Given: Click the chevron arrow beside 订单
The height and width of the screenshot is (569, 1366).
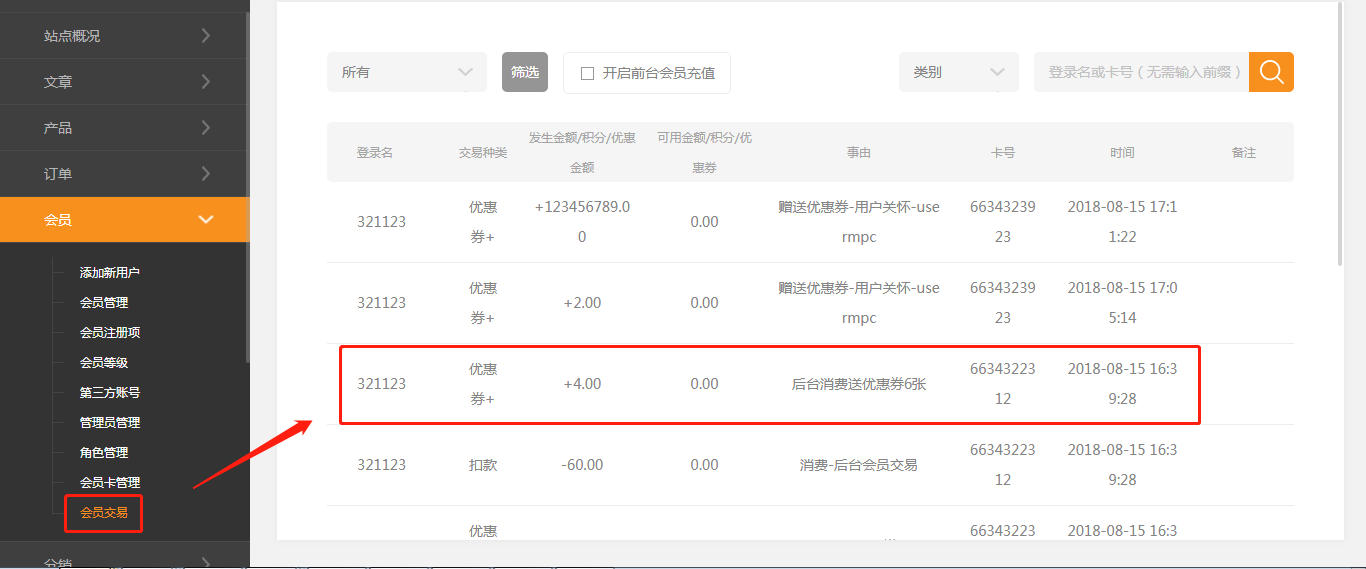Looking at the screenshot, I should 206,174.
